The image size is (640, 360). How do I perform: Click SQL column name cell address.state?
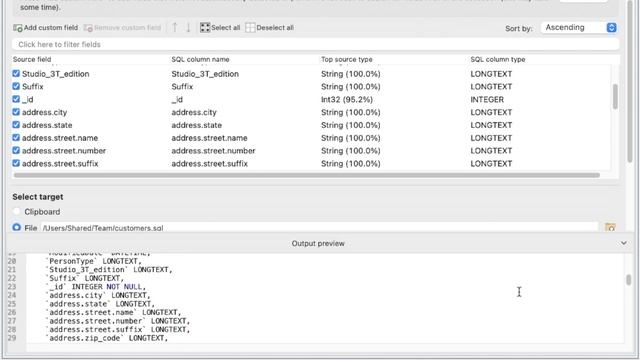[196, 125]
